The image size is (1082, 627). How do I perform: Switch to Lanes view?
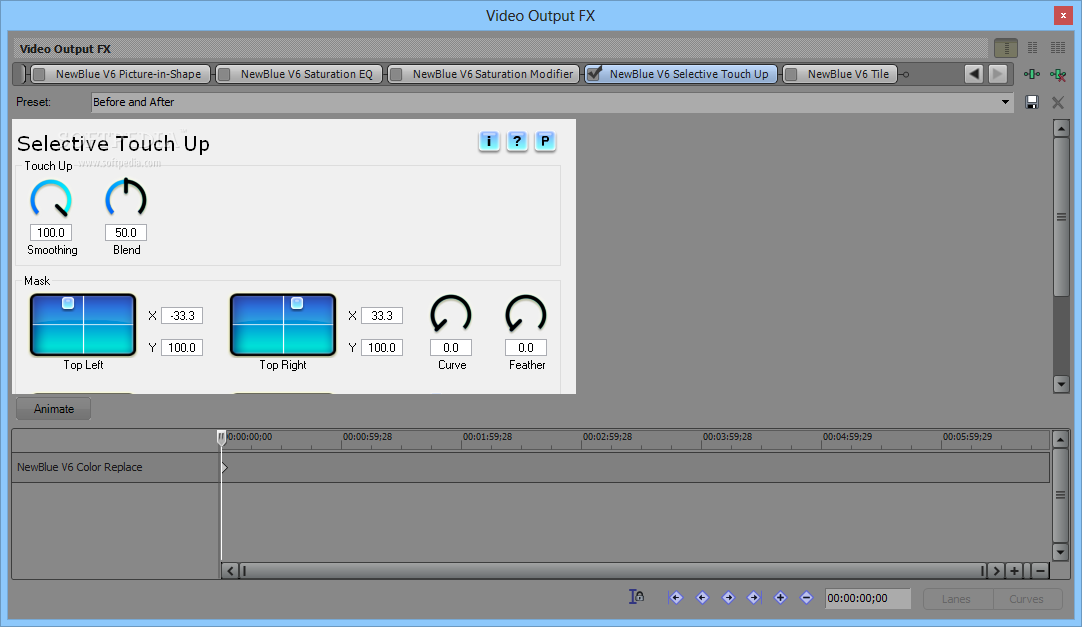956,599
